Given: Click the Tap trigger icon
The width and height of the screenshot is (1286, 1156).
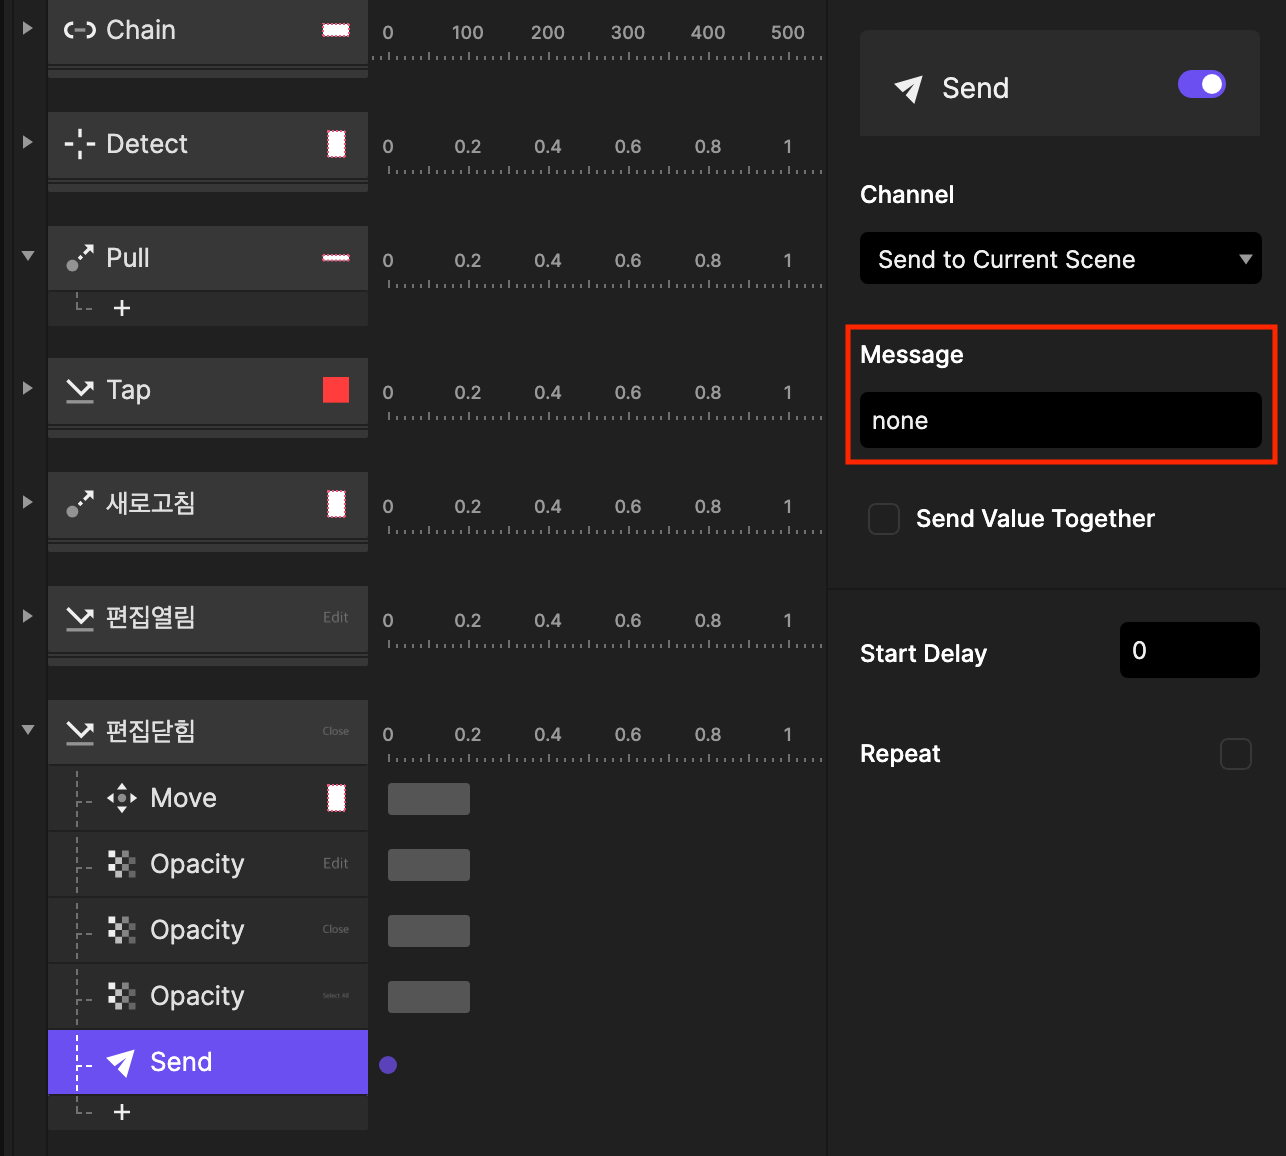Looking at the screenshot, I should click(80, 390).
